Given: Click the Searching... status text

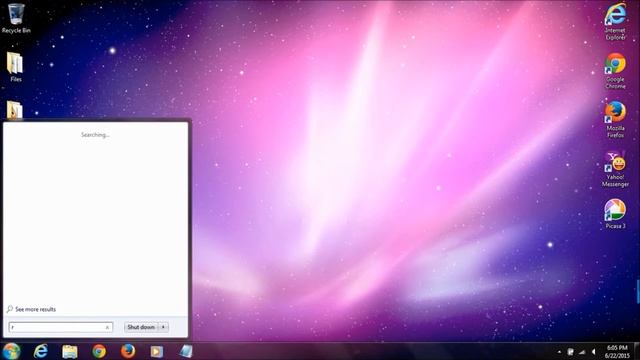Looking at the screenshot, I should pyautogui.click(x=95, y=135).
